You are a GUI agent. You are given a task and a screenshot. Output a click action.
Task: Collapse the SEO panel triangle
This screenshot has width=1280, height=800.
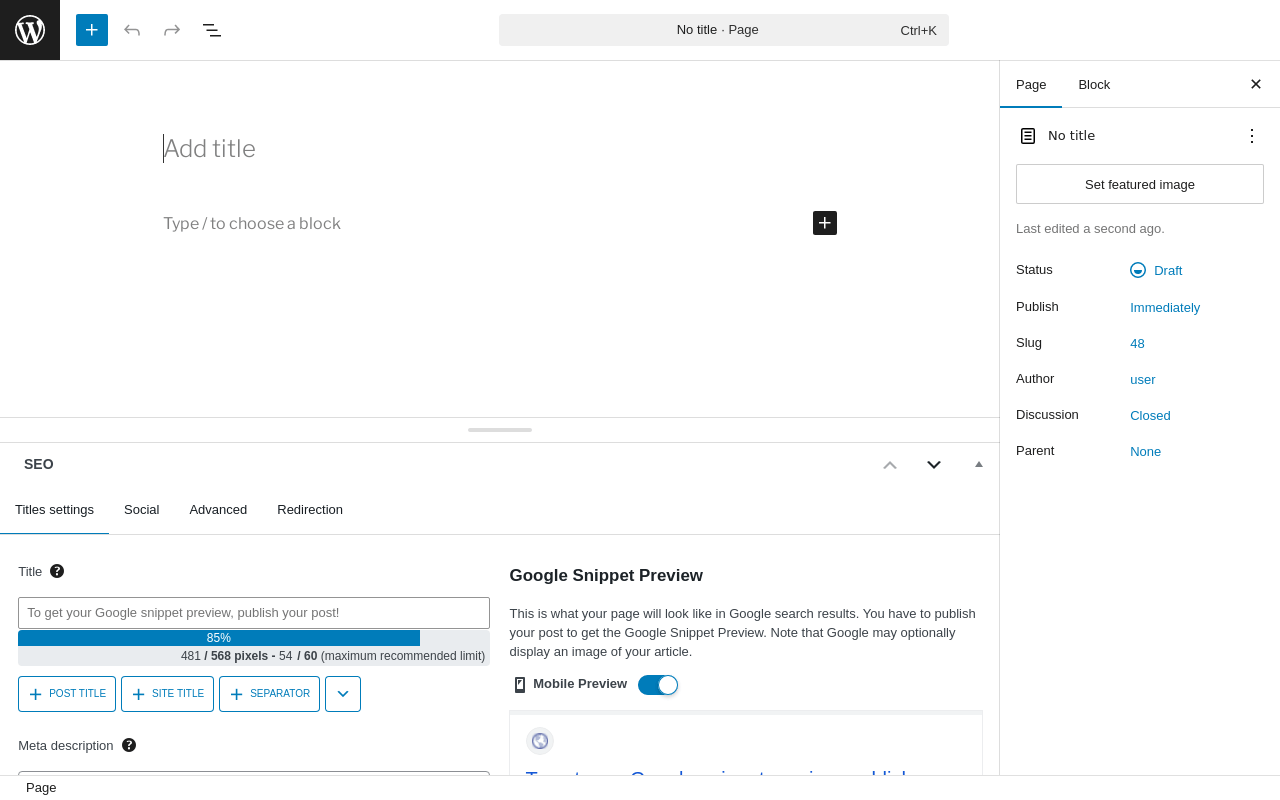979,464
